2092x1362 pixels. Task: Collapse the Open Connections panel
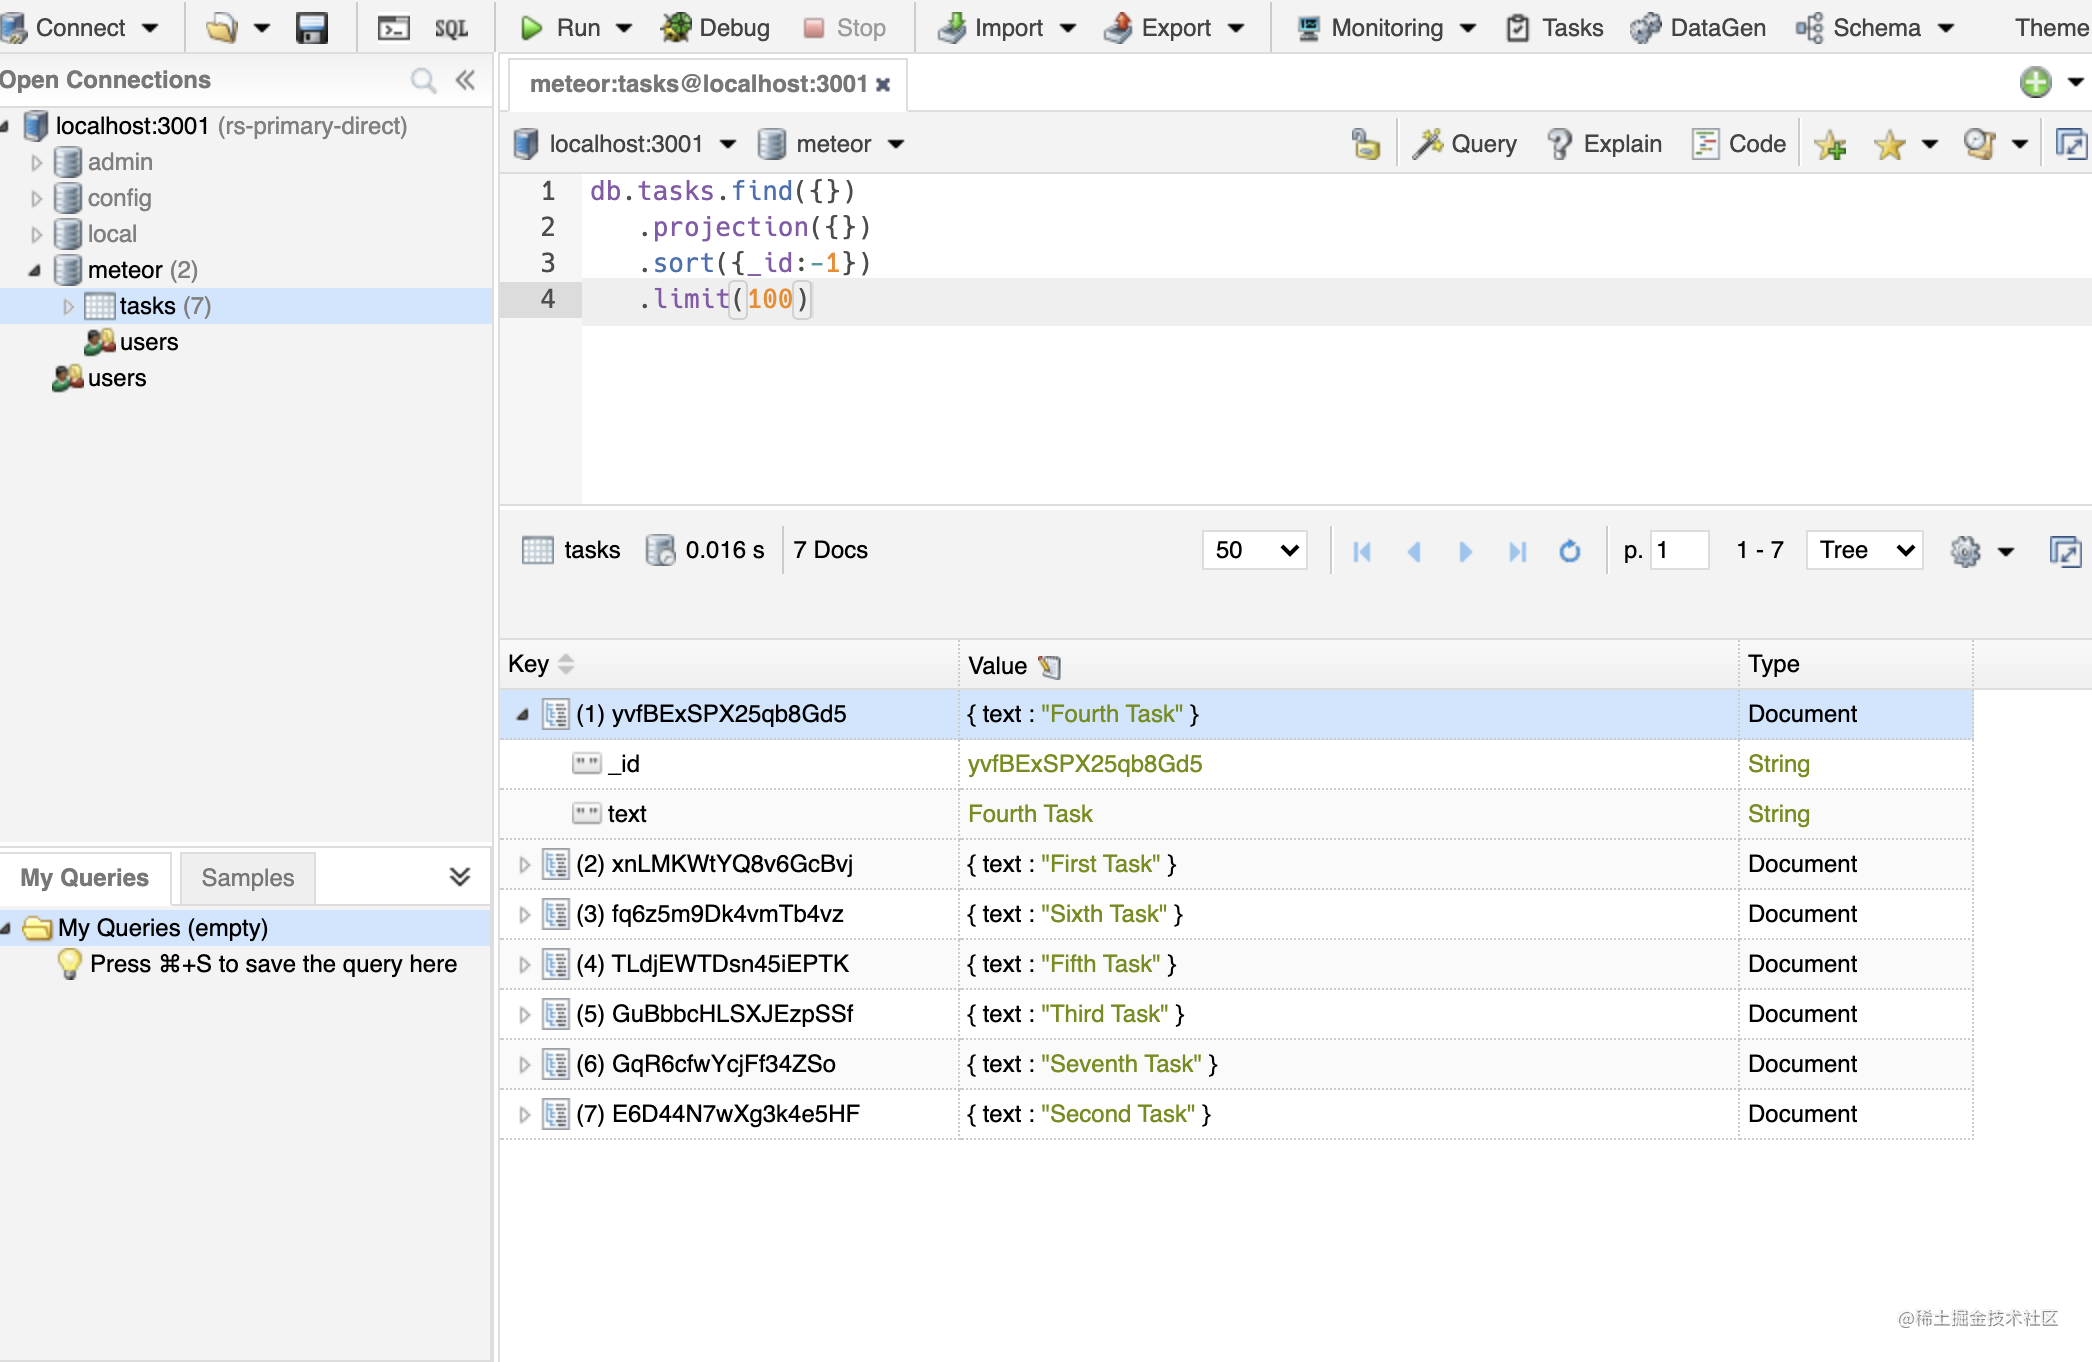[x=465, y=80]
